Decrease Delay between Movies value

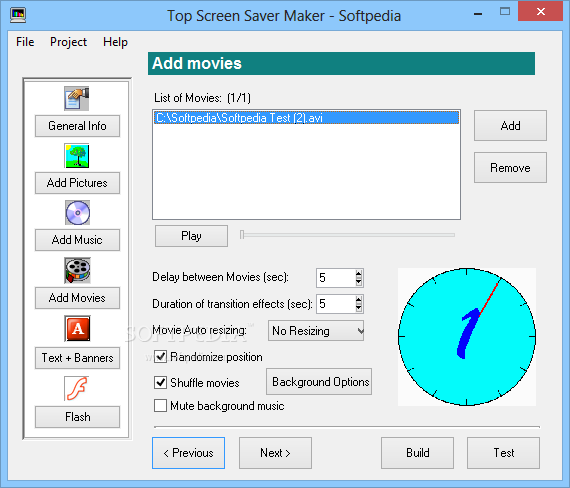pos(359,282)
